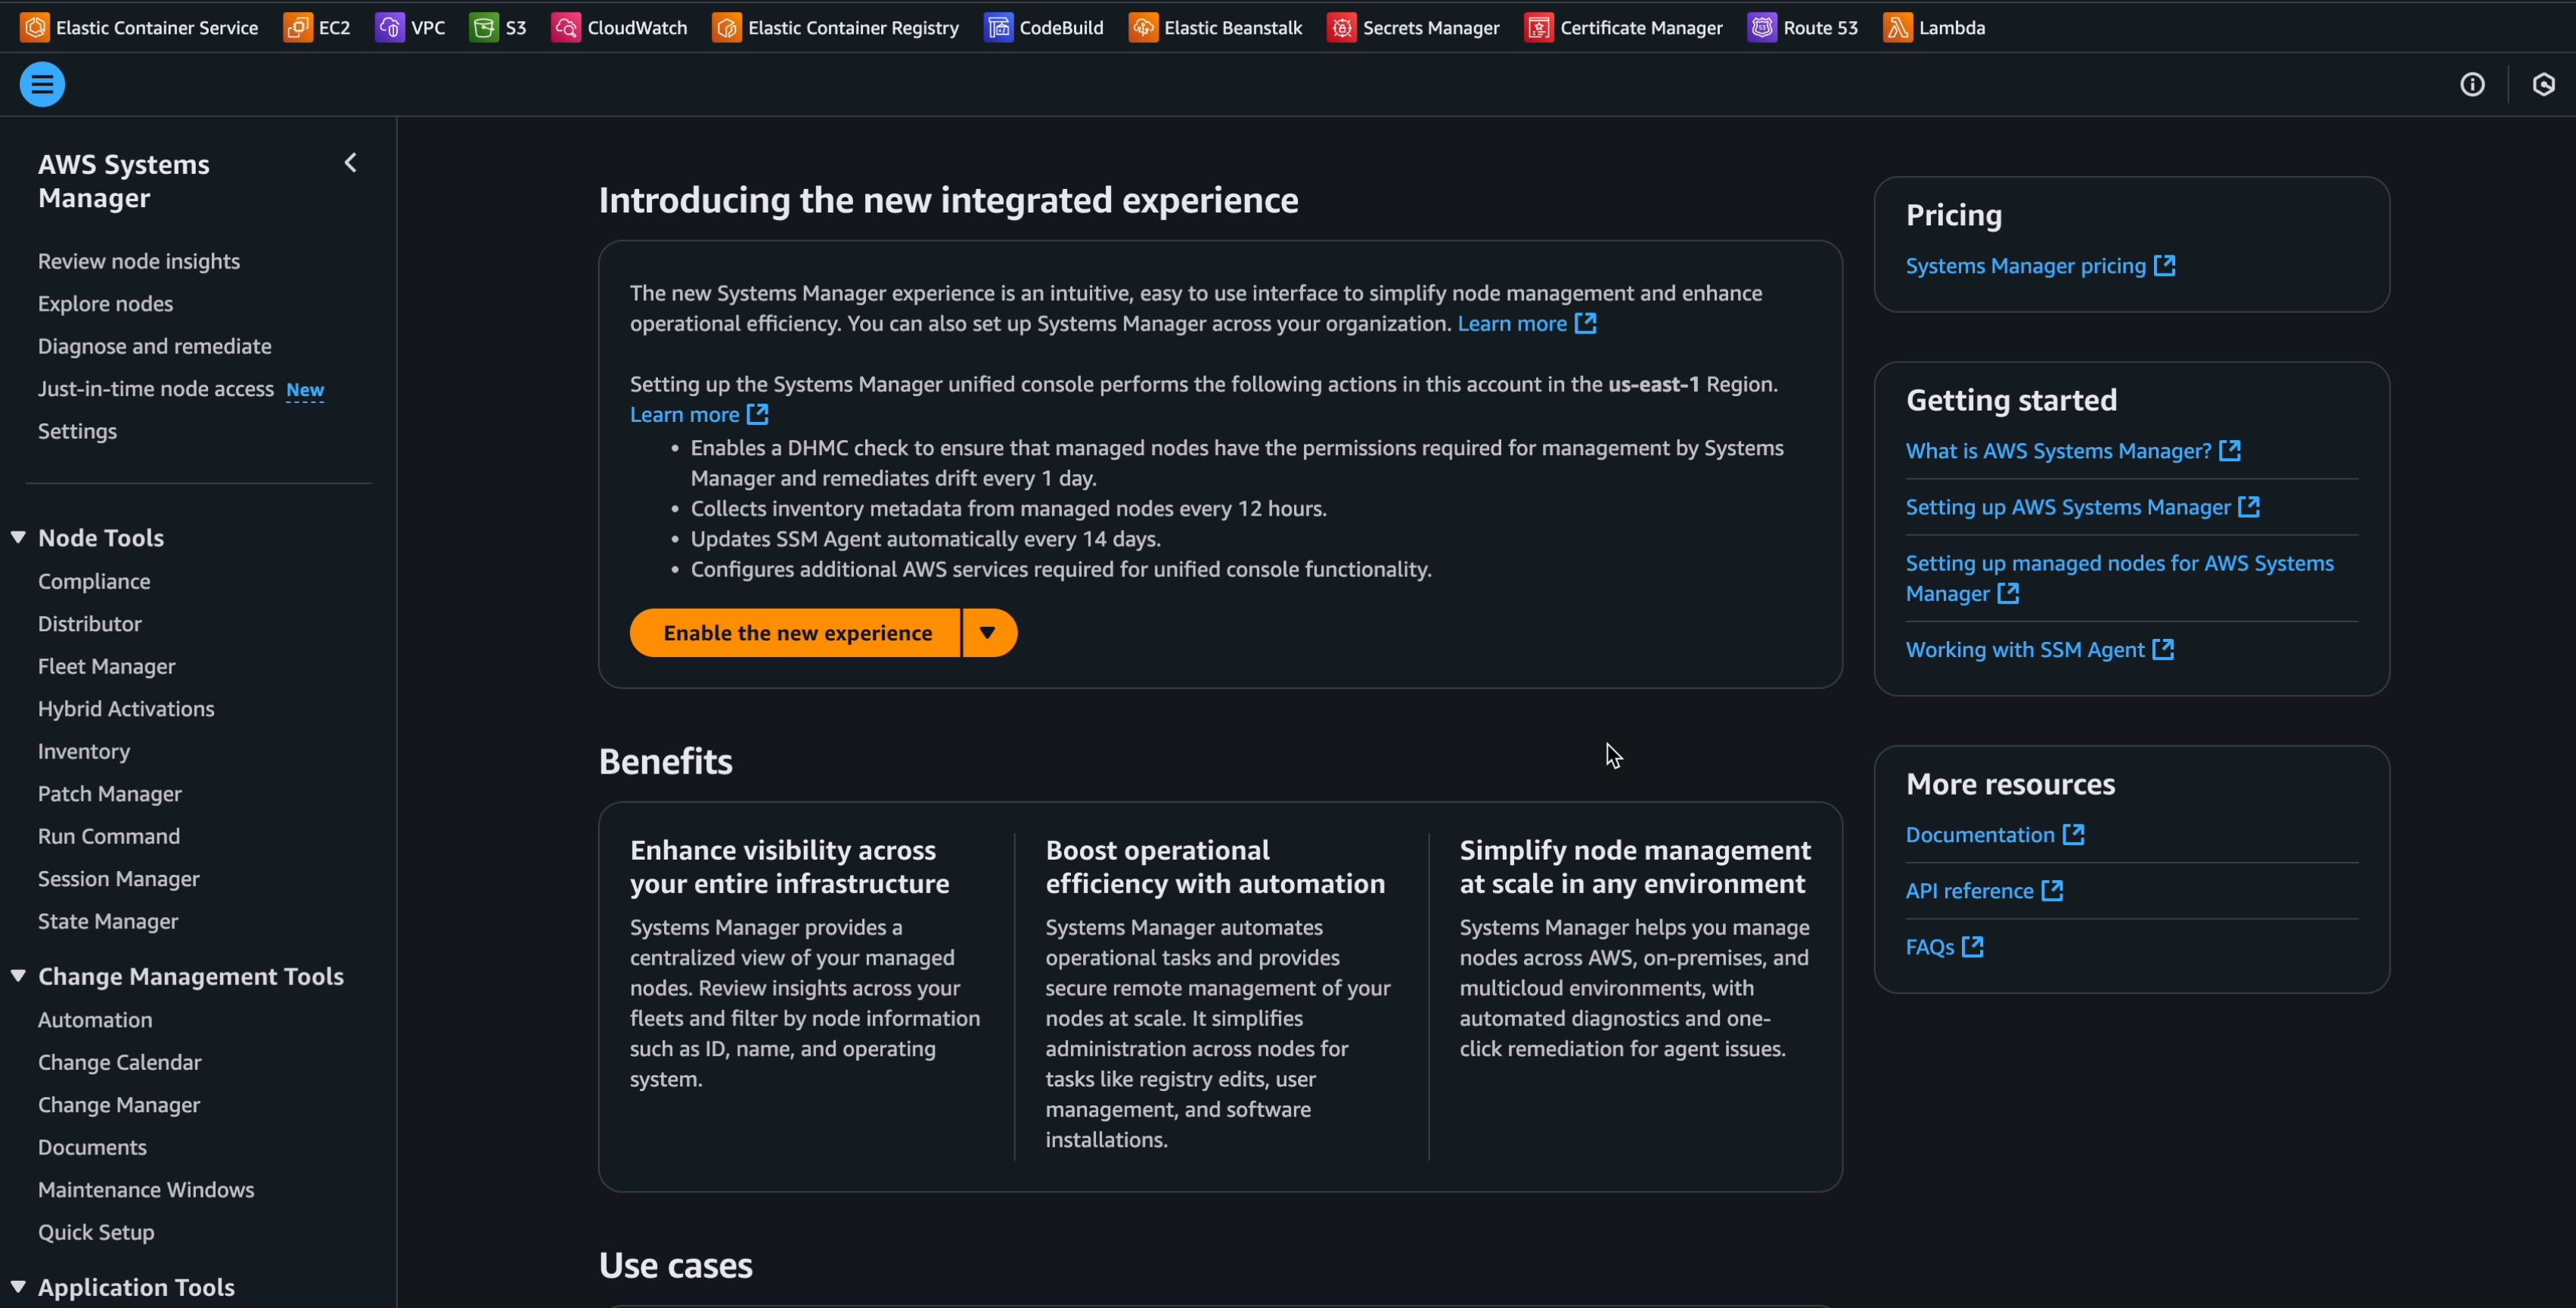Click external icon beside What is AWS Systems Manager
This screenshot has width=2576, height=1308.
pos(2230,450)
